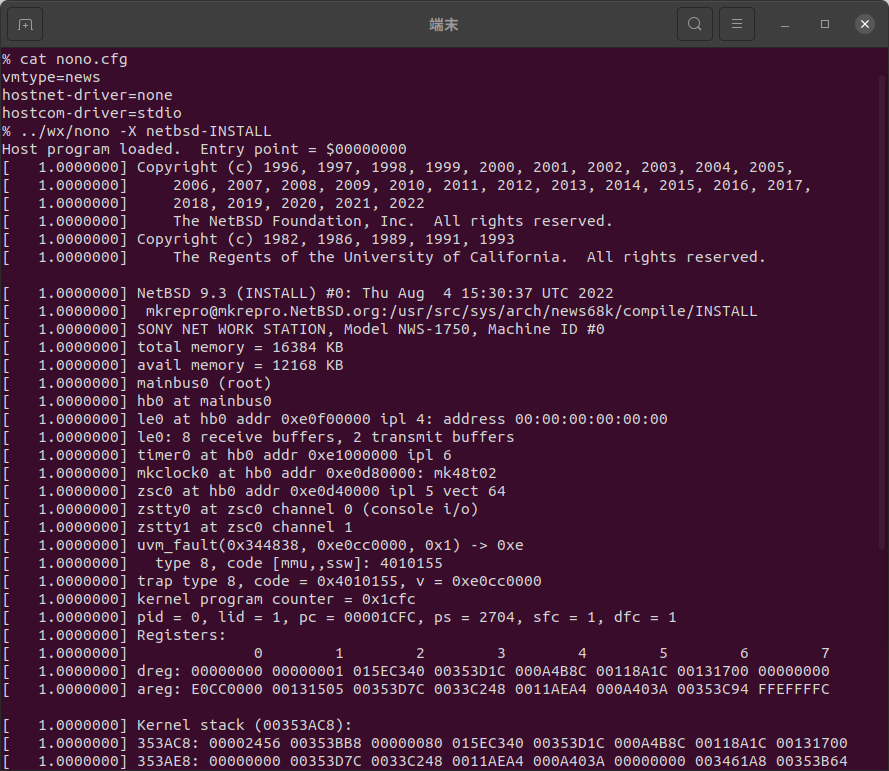Click the 'Registers:' line
889x771 pixels.
coord(114,635)
